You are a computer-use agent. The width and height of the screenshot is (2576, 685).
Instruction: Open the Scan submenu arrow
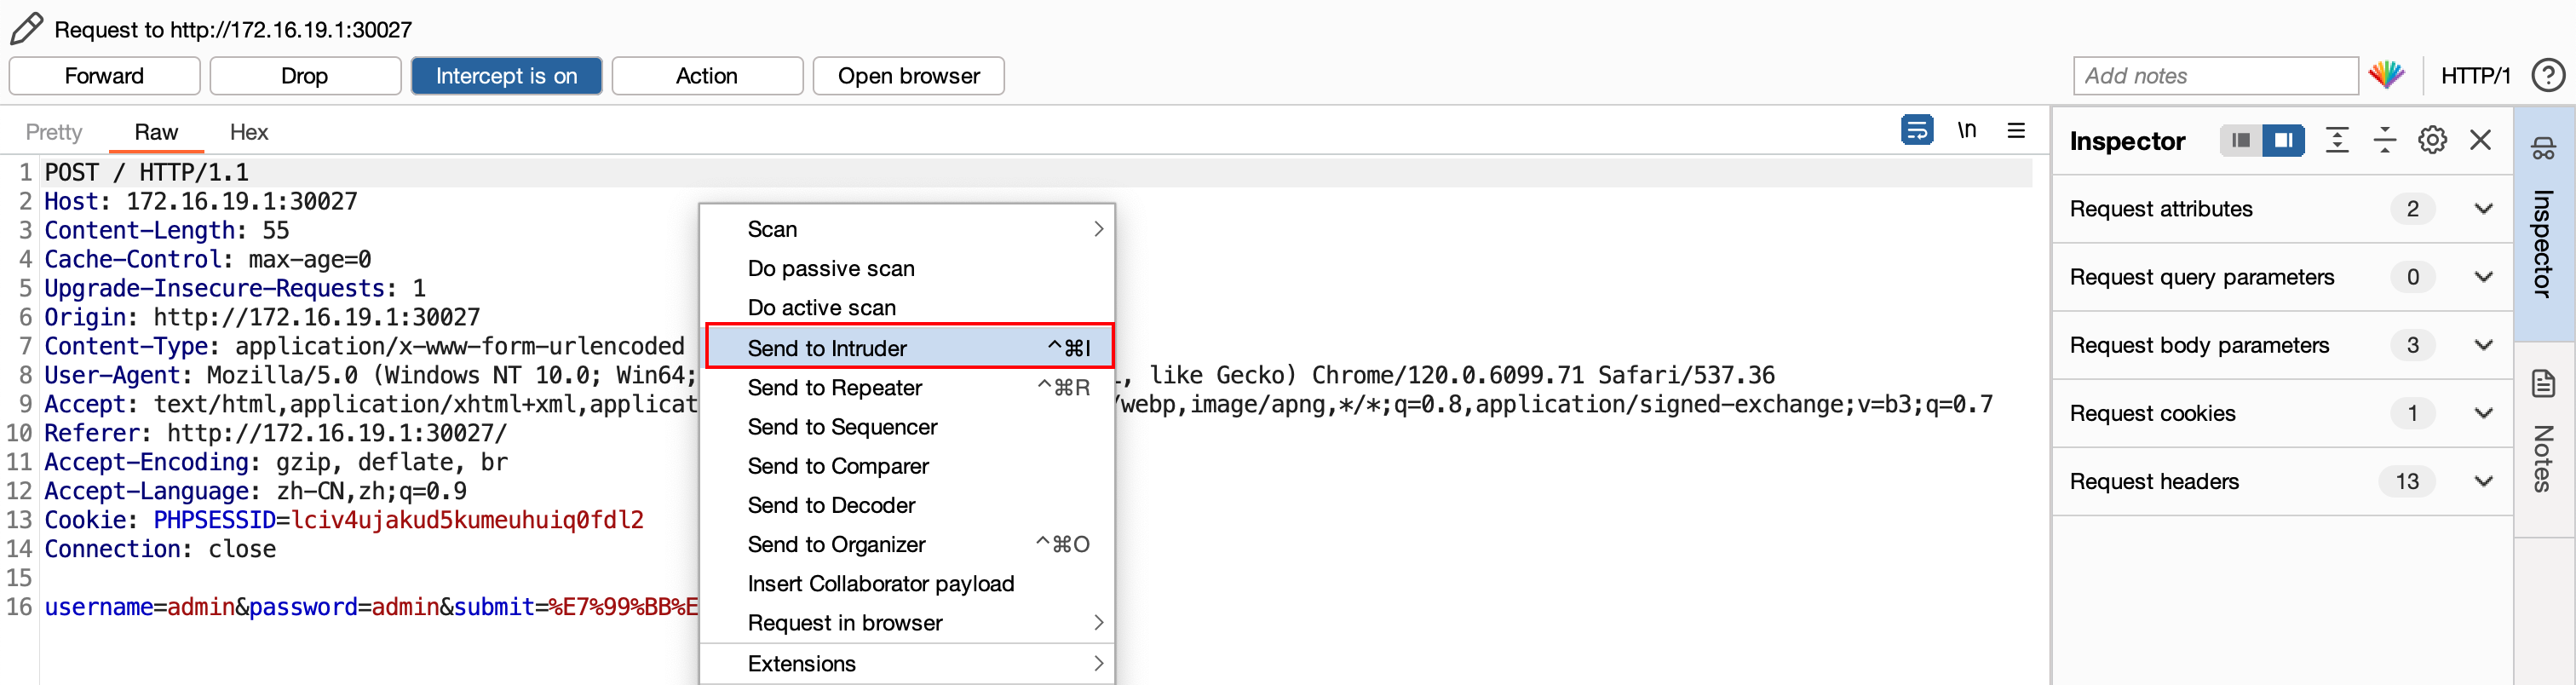coord(1098,229)
